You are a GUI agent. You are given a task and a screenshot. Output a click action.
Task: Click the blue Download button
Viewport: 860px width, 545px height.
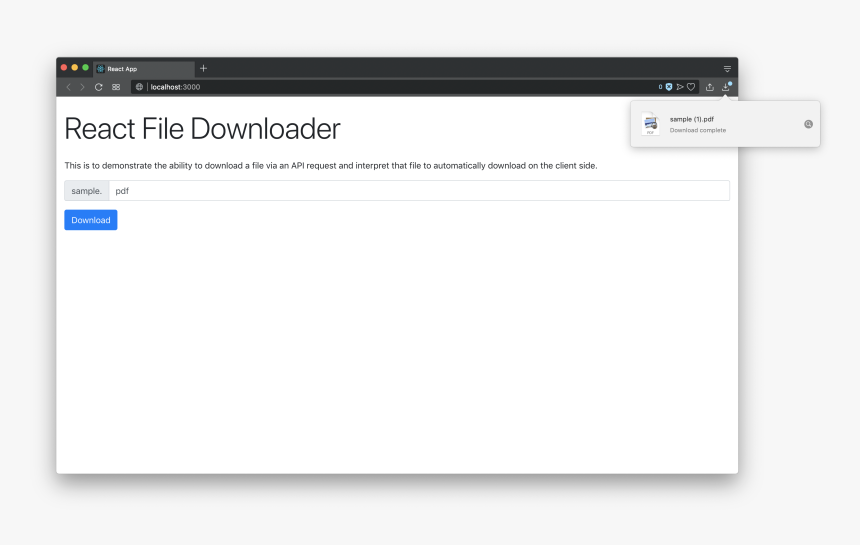(90, 220)
